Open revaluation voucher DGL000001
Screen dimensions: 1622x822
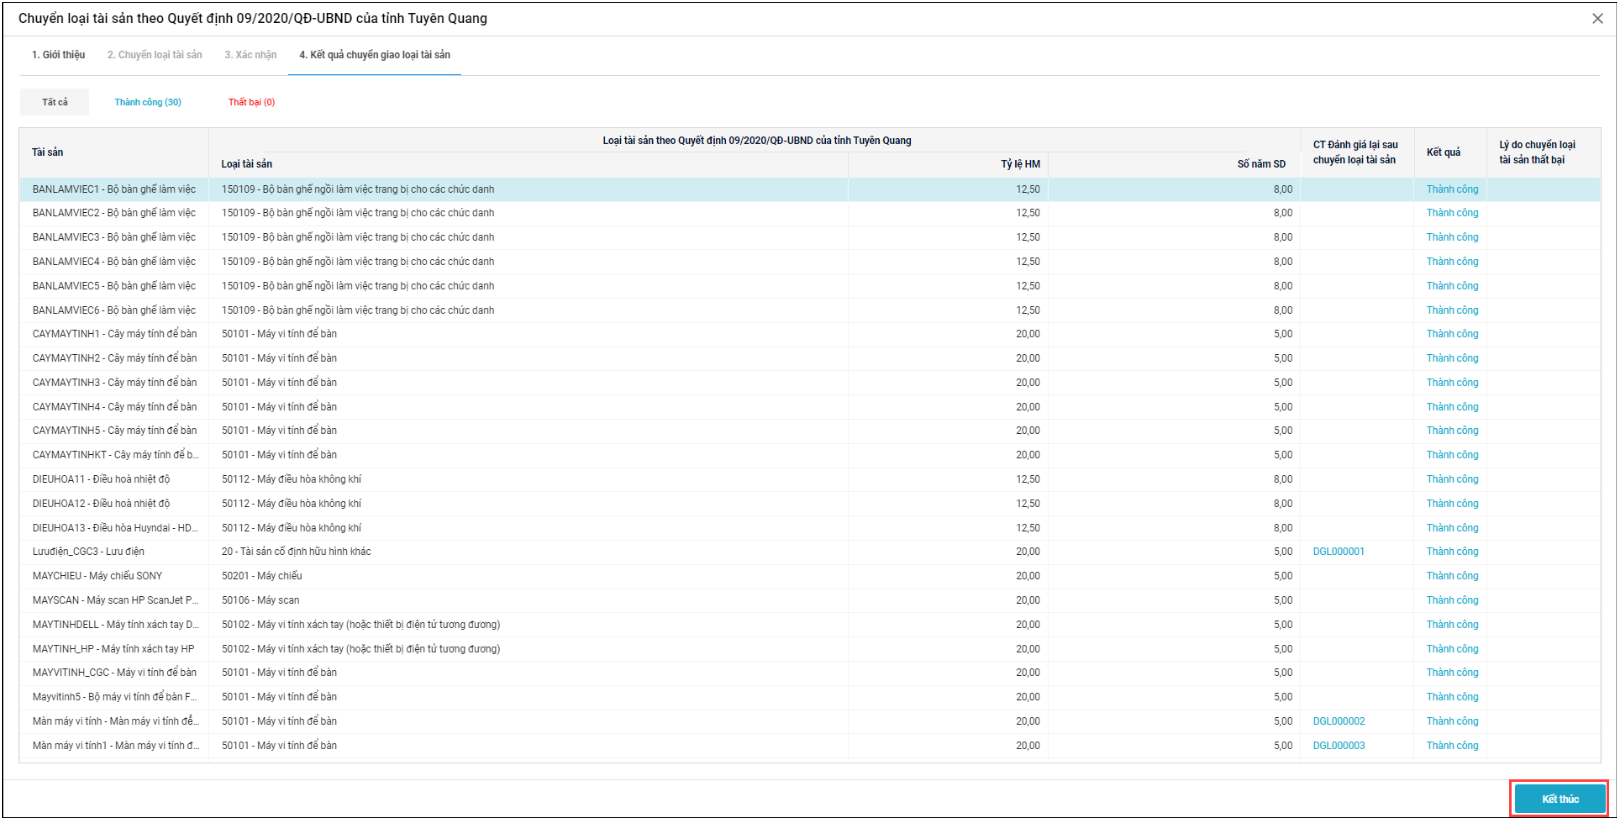pos(1338,552)
